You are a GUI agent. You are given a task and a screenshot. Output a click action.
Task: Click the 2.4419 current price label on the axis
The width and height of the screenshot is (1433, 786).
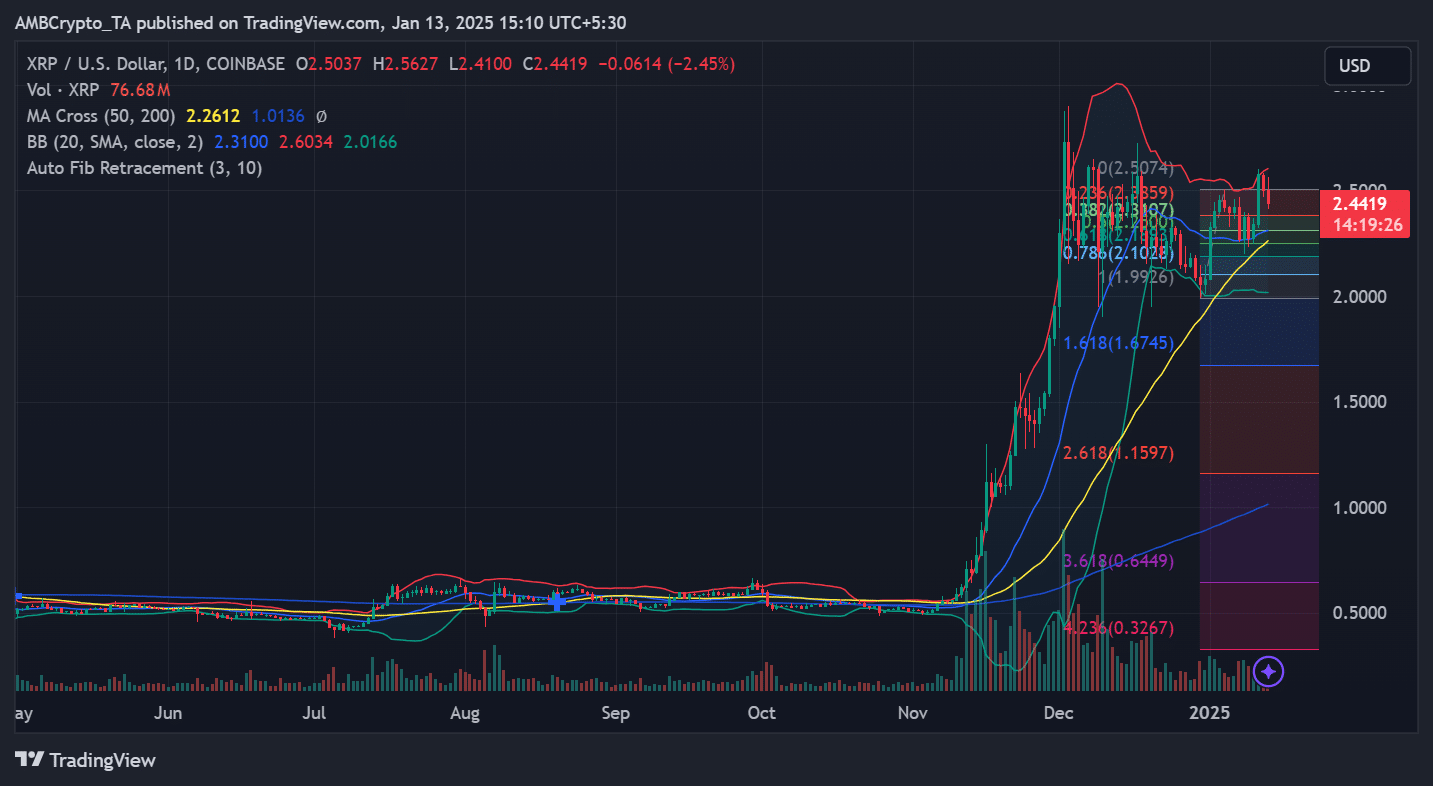coord(1360,204)
